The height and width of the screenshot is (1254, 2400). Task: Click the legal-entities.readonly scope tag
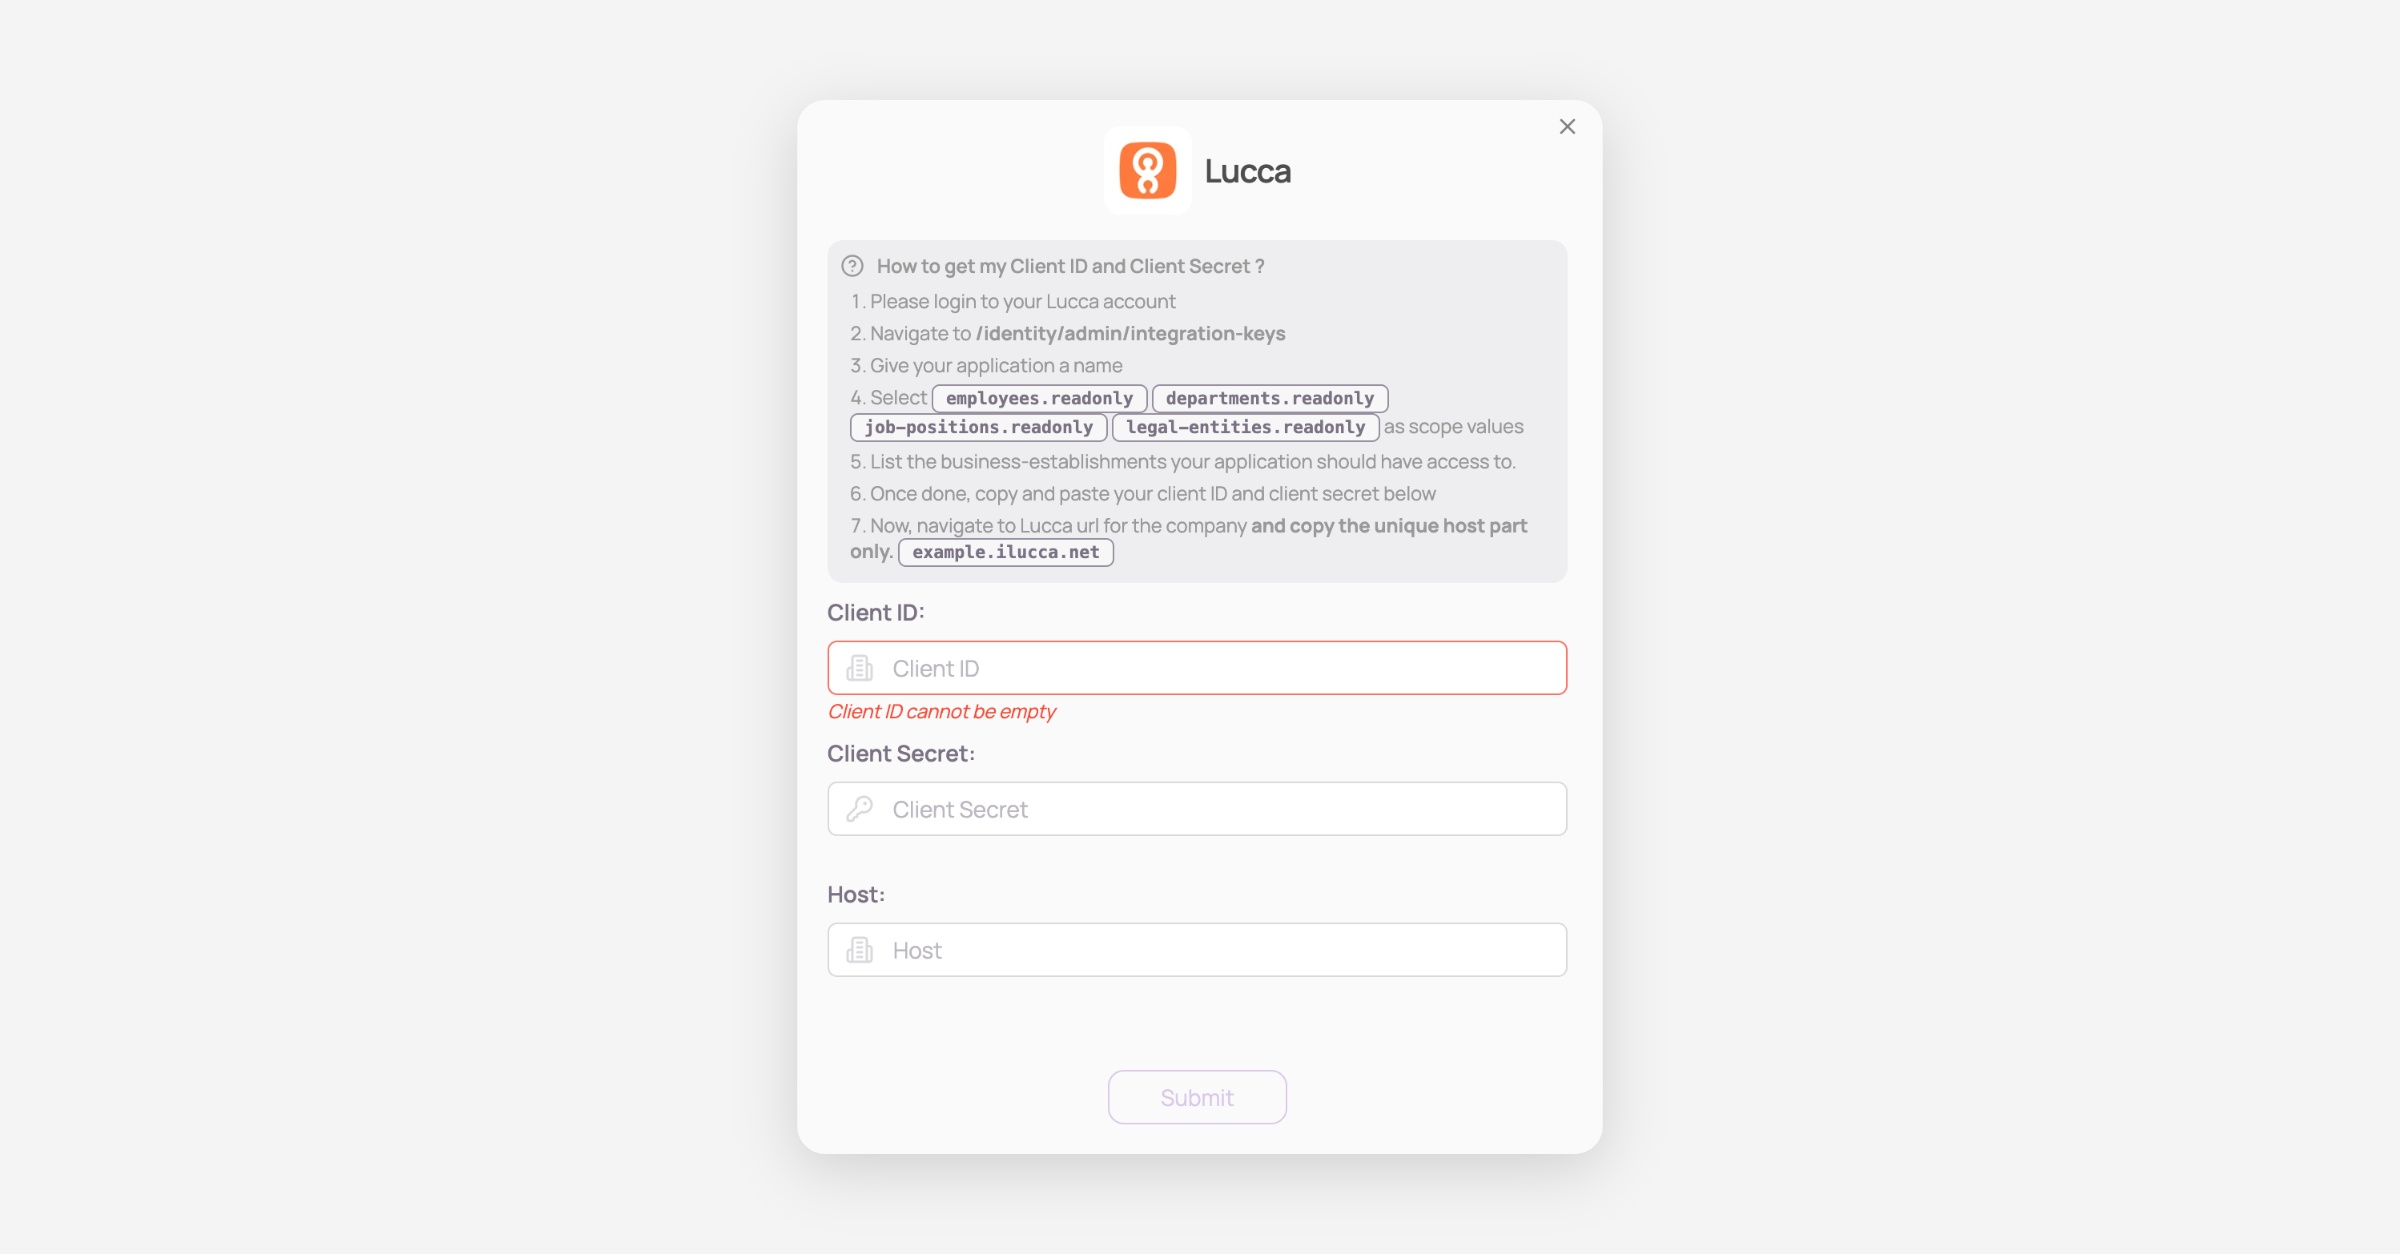pyautogui.click(x=1245, y=427)
